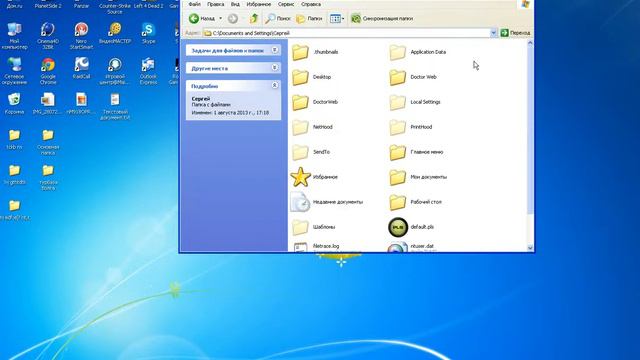Select the Google Chrome desktop shortcut

48,71
